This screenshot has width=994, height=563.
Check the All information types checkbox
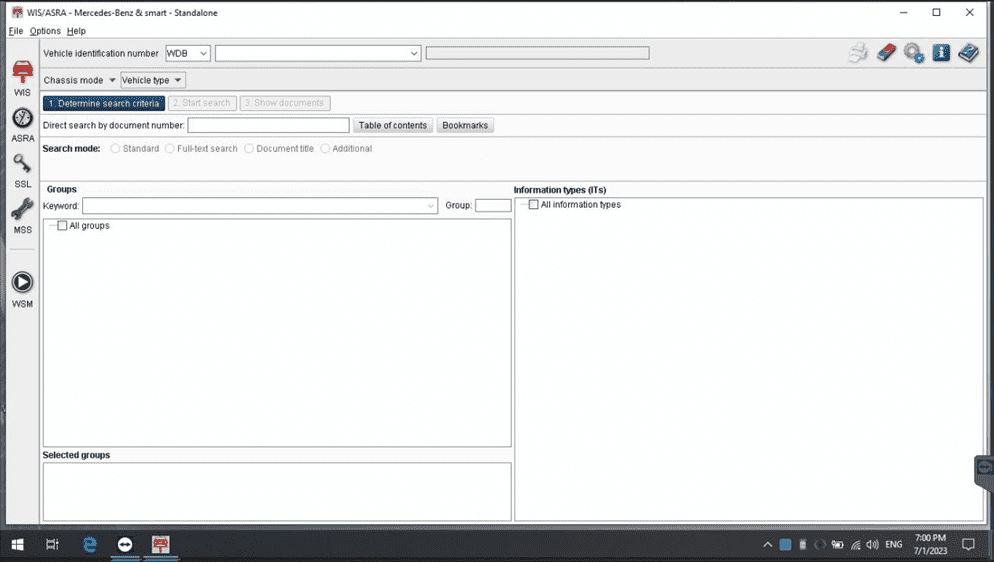point(534,205)
